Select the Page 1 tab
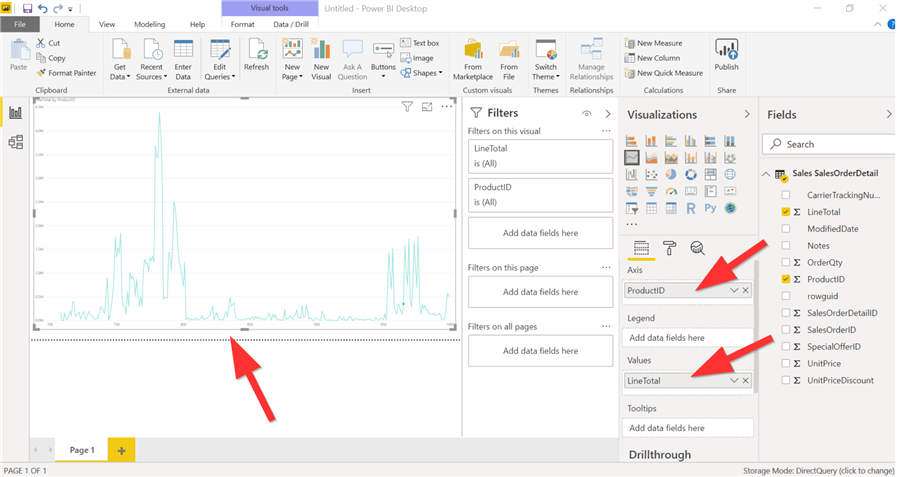 click(x=82, y=450)
